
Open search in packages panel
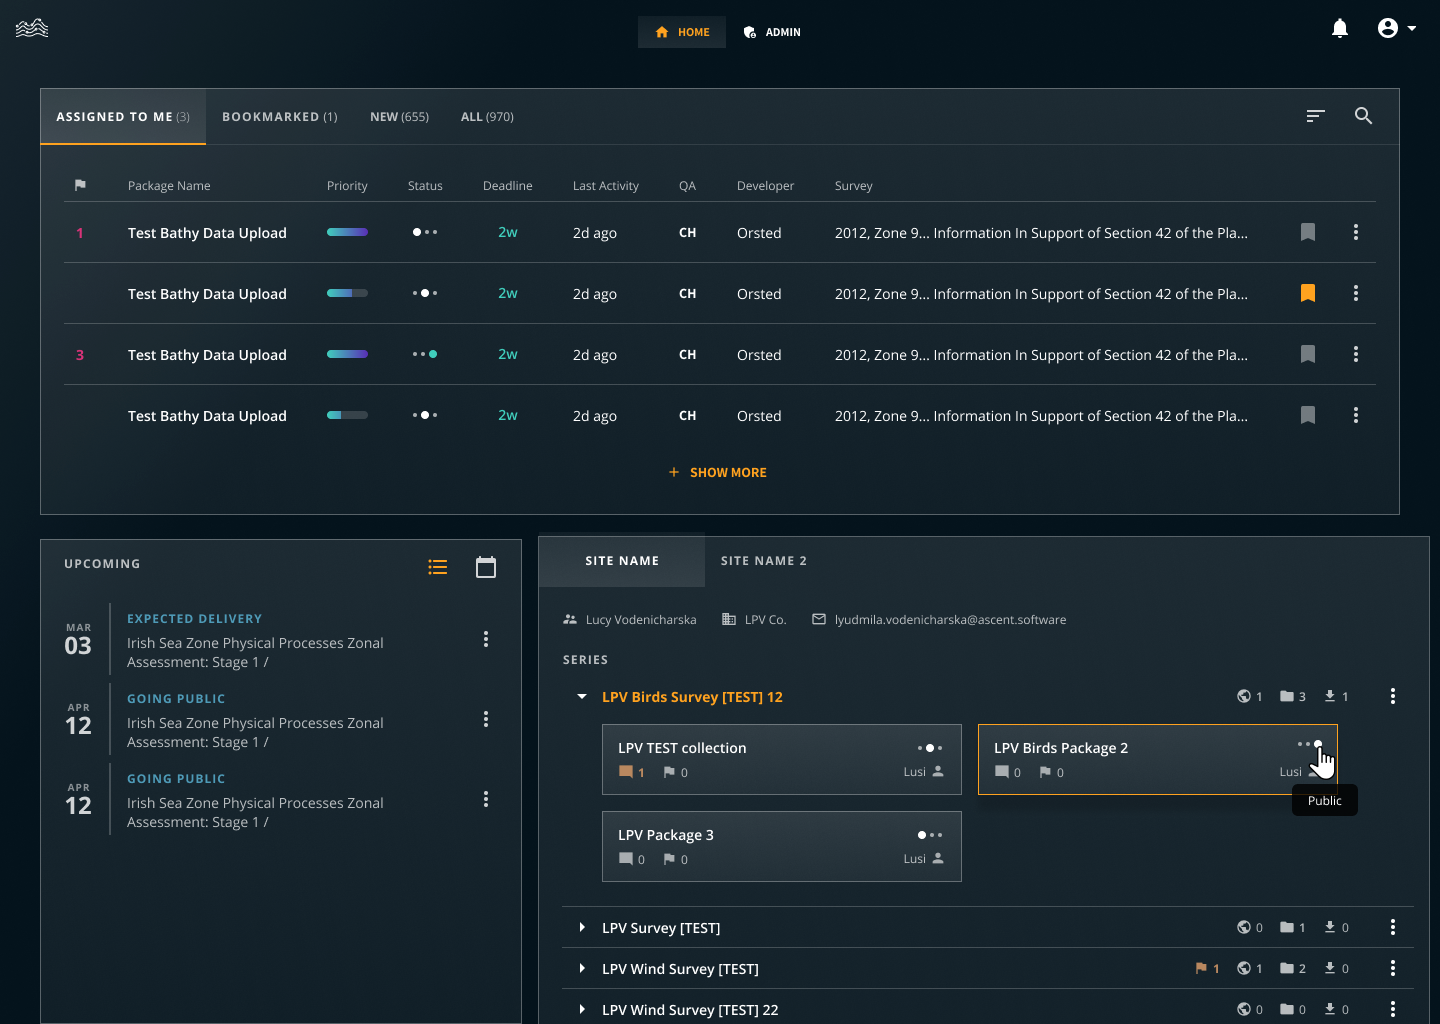[1363, 116]
